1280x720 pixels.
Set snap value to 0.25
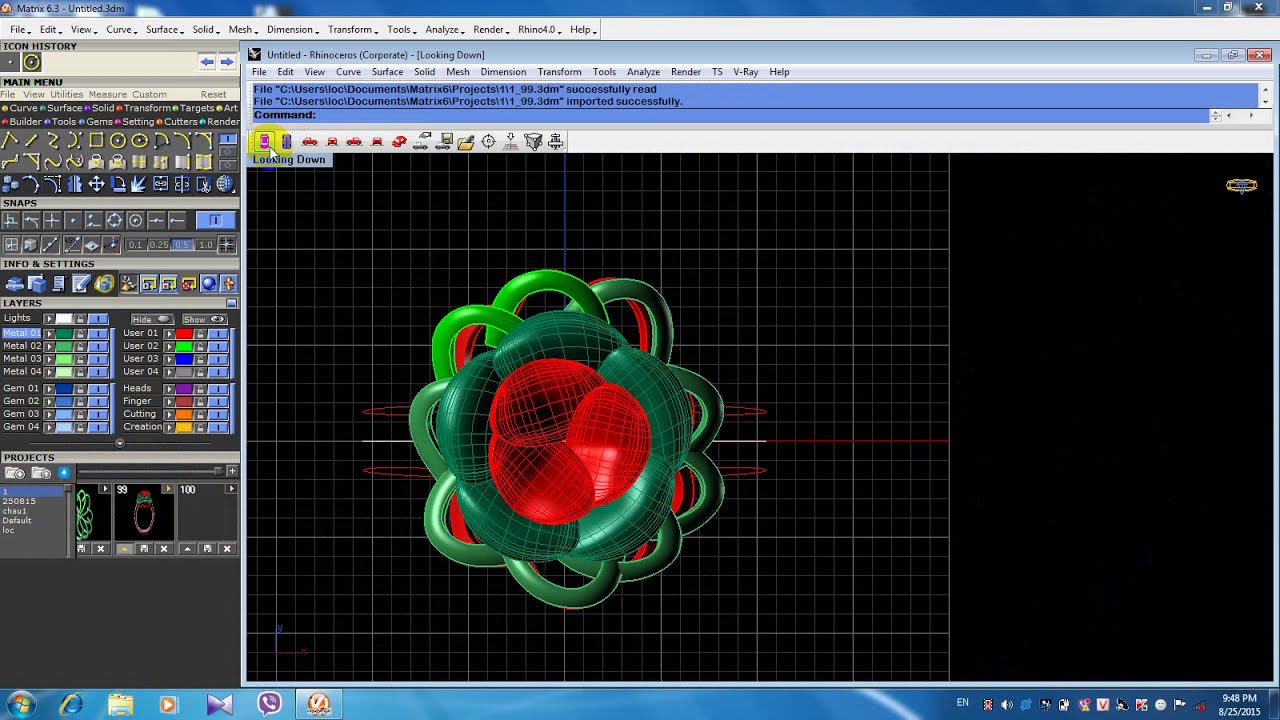pyautogui.click(x=159, y=244)
